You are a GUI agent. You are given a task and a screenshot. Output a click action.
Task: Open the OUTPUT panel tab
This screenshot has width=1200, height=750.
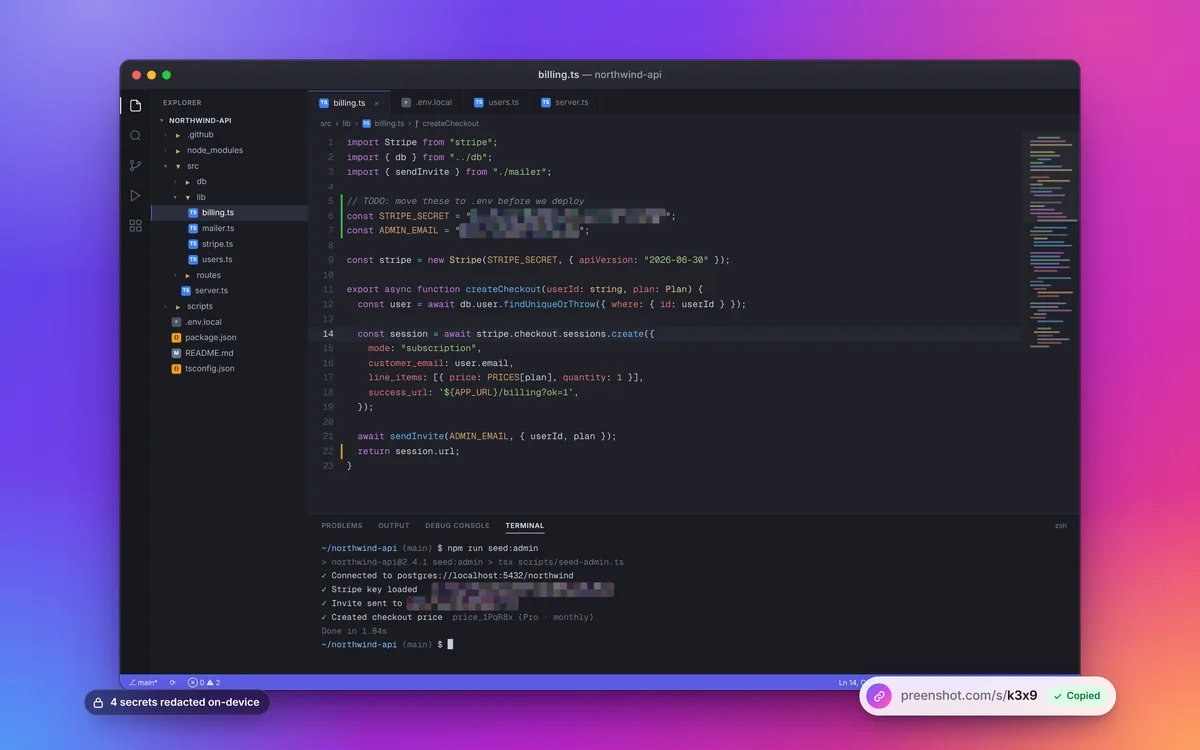(x=394, y=525)
